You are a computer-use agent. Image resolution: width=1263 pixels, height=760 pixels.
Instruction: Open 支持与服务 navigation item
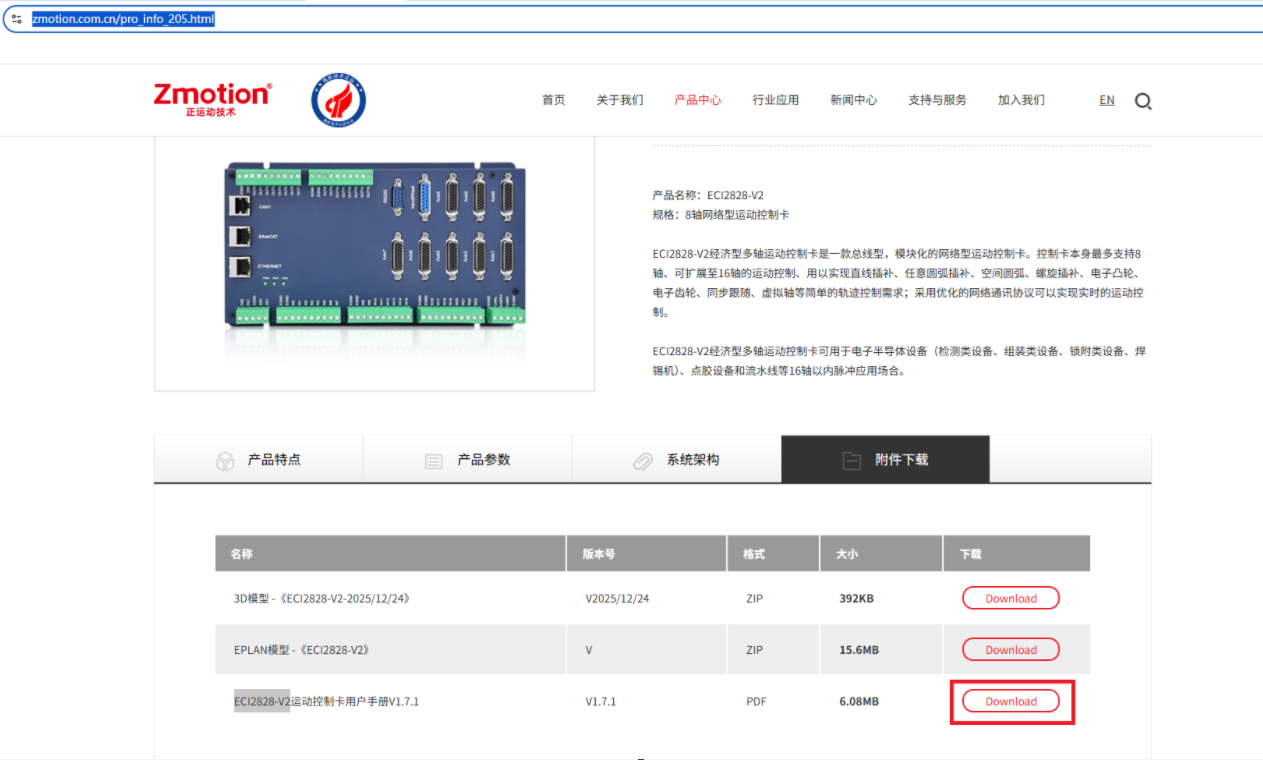click(x=937, y=100)
